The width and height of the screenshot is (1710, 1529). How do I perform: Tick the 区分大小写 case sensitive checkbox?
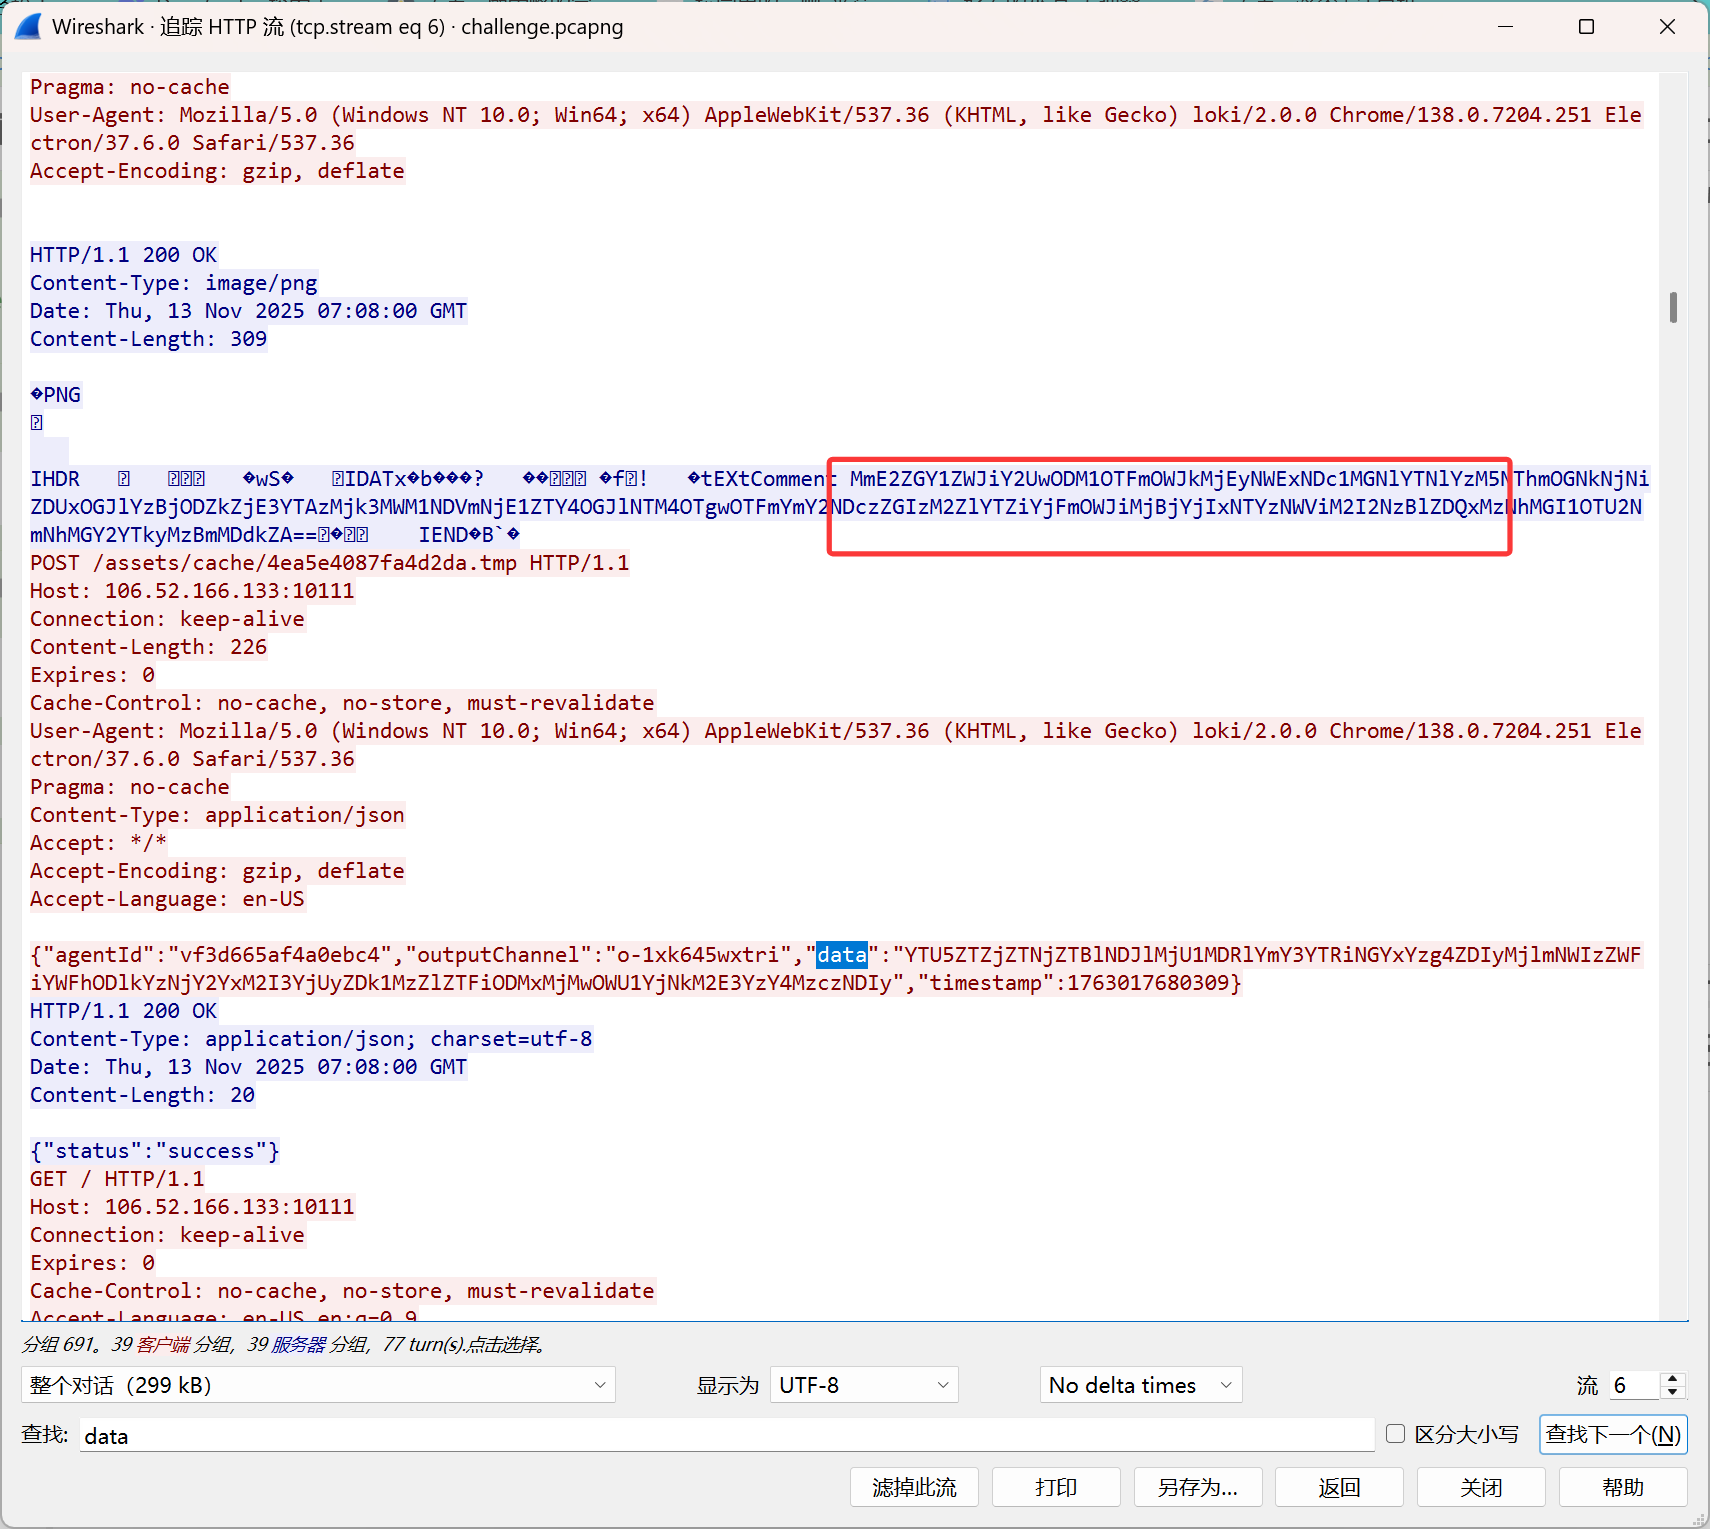click(1396, 1434)
